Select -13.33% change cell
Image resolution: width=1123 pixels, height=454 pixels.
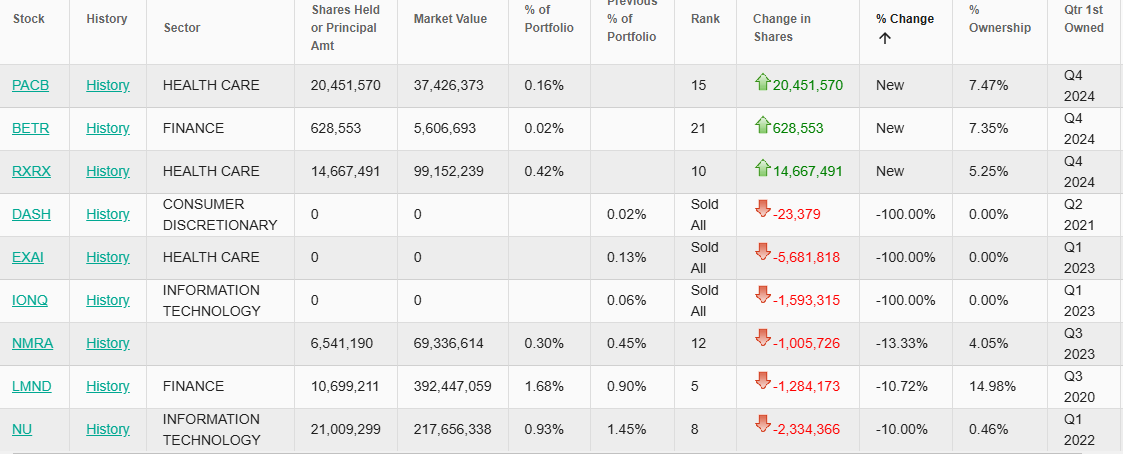pyautogui.click(x=901, y=343)
